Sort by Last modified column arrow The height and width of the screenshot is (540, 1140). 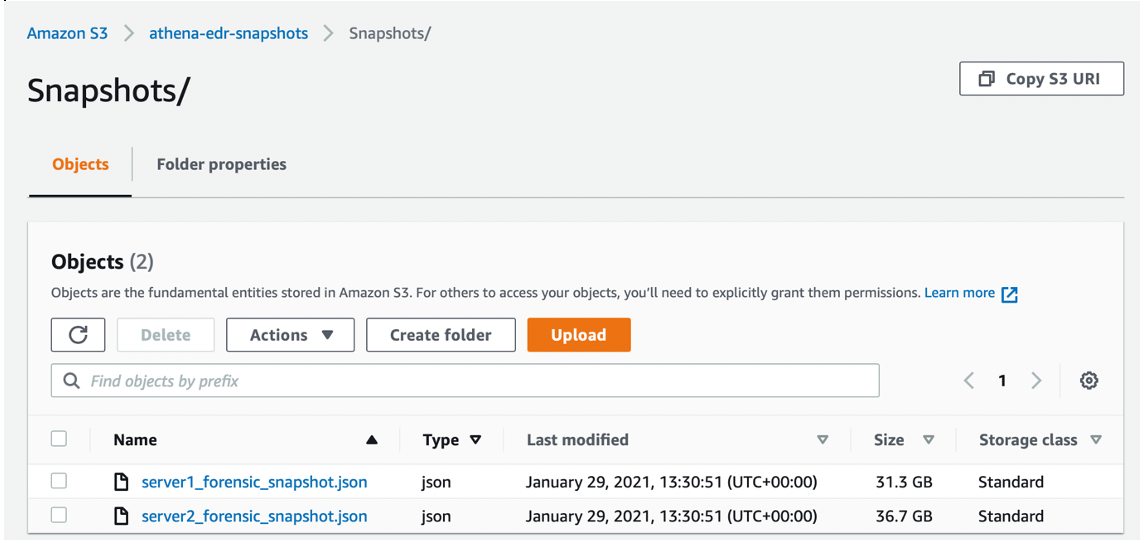[x=822, y=440]
